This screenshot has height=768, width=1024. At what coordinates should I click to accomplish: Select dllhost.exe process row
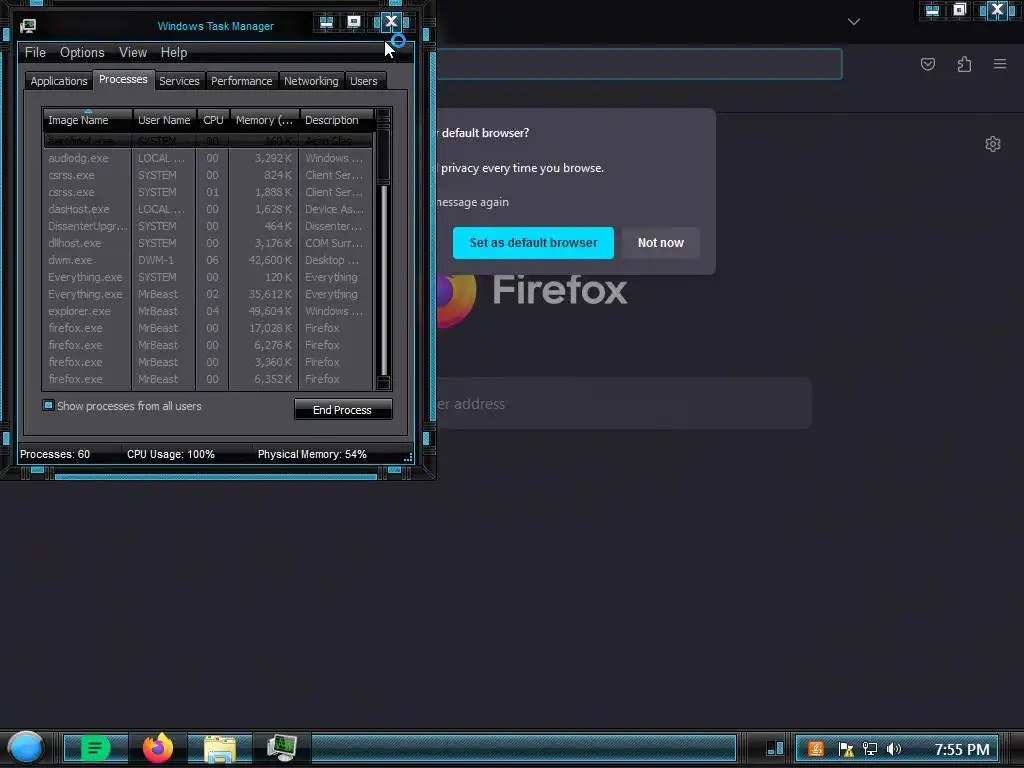[208, 243]
